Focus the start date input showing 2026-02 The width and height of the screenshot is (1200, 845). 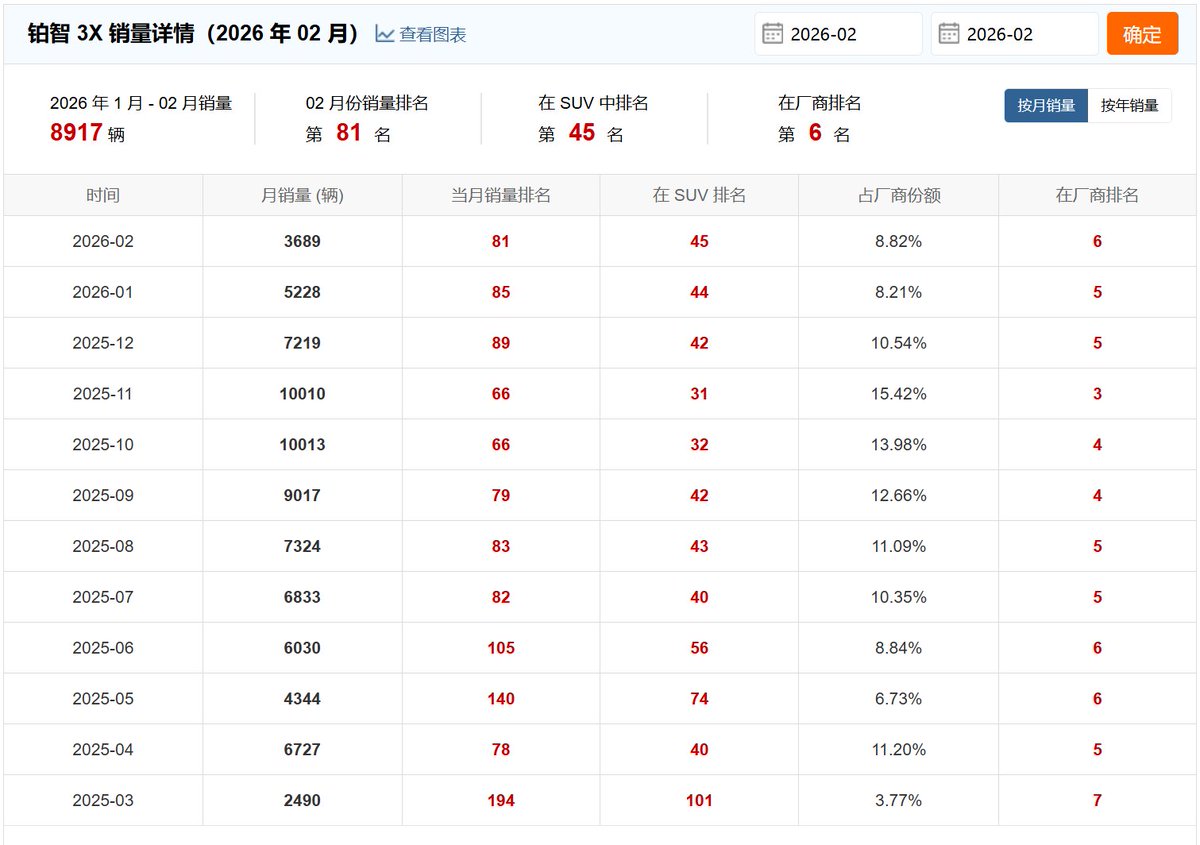pos(839,34)
